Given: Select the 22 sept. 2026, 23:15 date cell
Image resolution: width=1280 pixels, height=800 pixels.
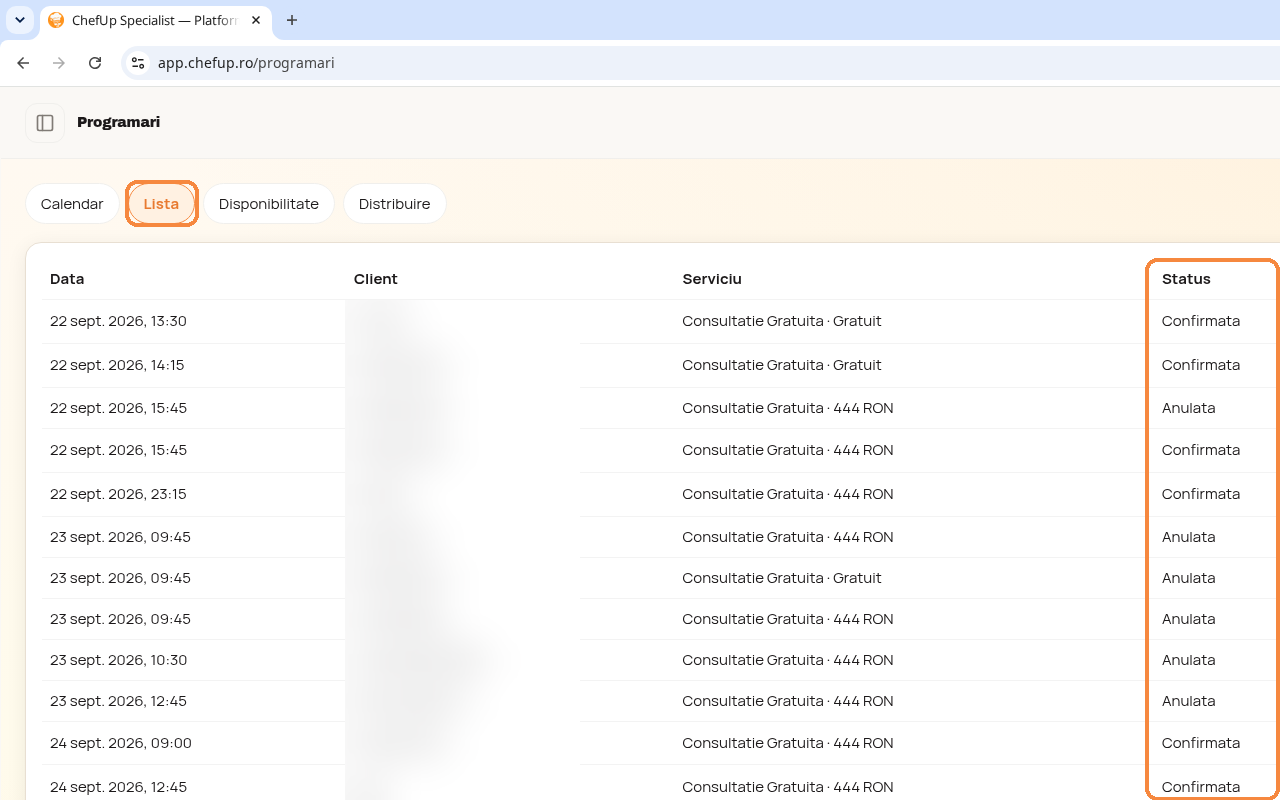Looking at the screenshot, I should (118, 494).
